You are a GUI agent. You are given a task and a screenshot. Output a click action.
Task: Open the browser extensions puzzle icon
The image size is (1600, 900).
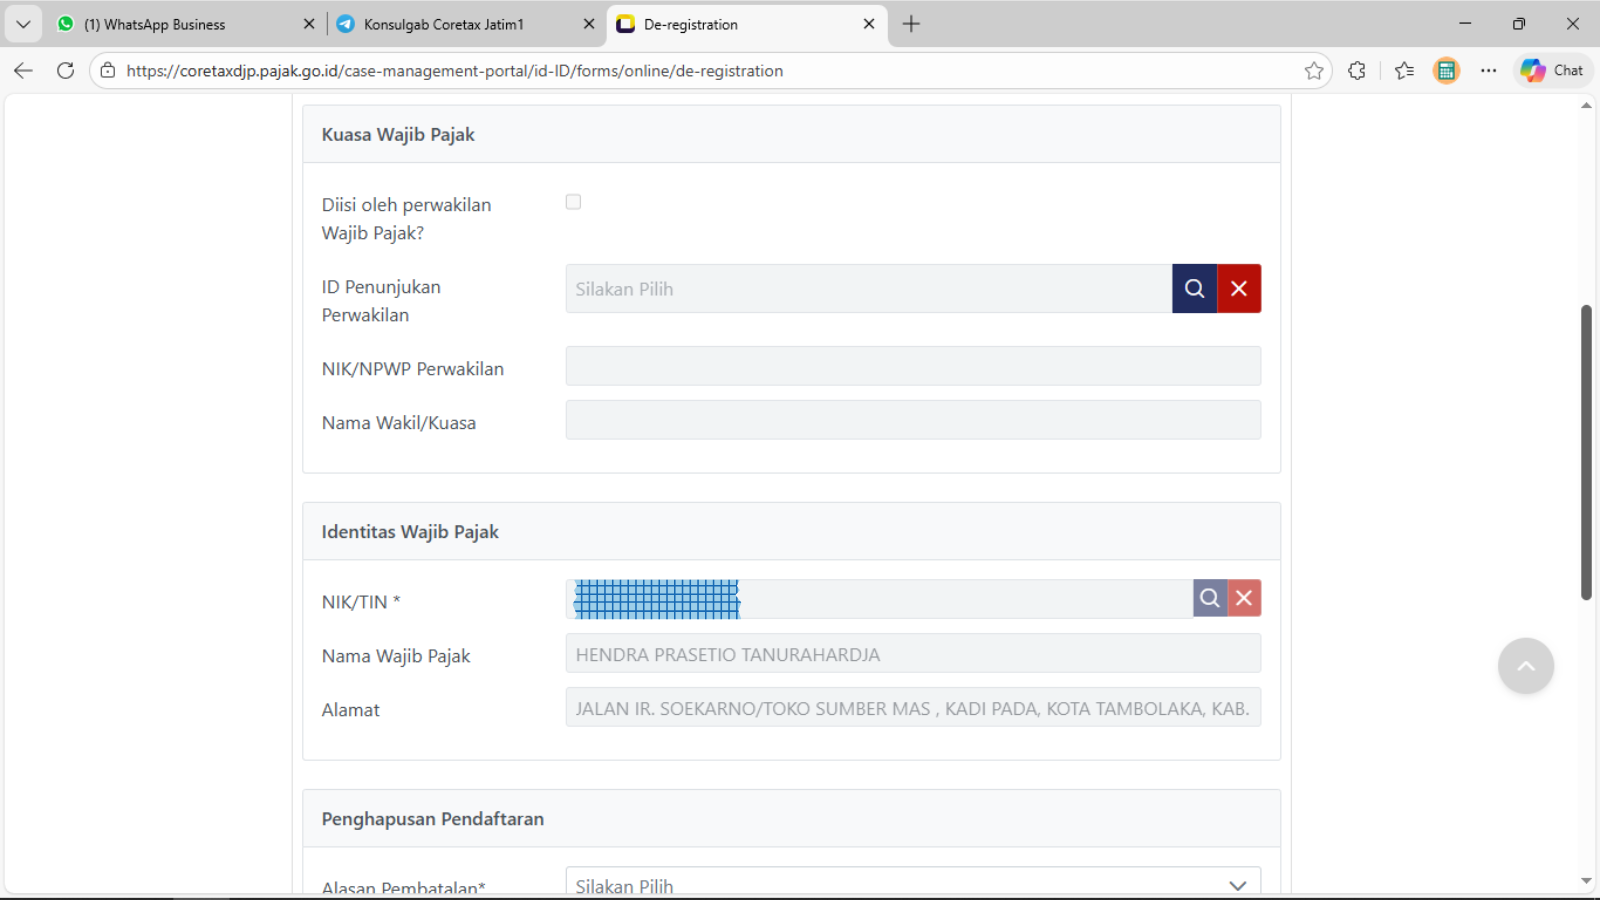pyautogui.click(x=1357, y=71)
